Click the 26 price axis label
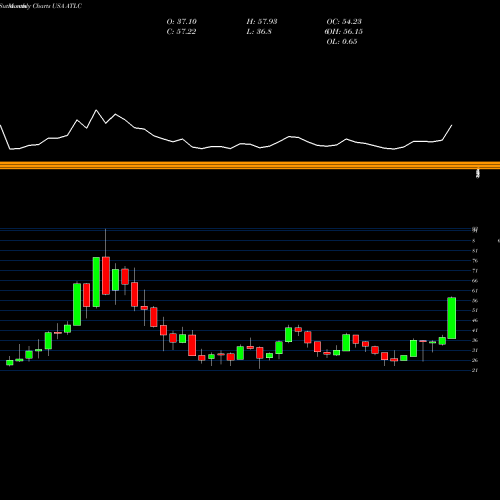 pos(475,360)
